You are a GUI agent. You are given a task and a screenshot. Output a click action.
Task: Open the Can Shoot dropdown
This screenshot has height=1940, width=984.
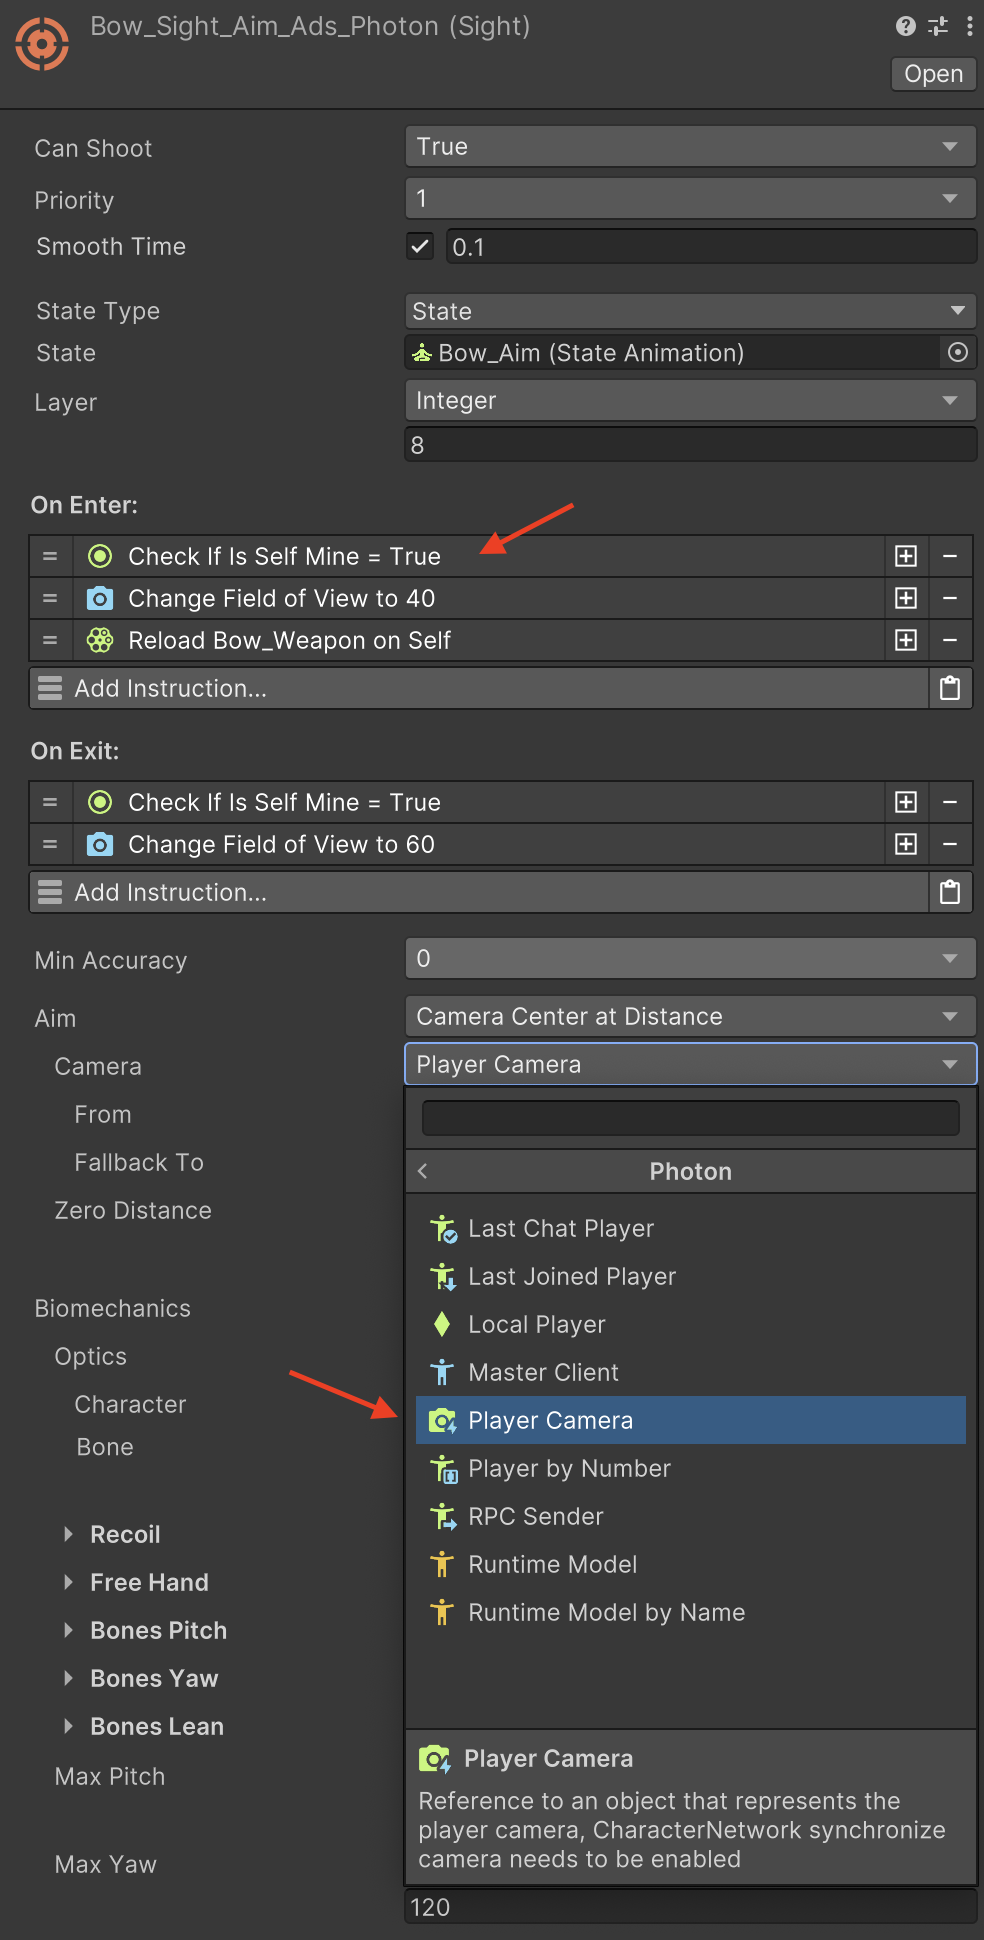click(x=690, y=147)
